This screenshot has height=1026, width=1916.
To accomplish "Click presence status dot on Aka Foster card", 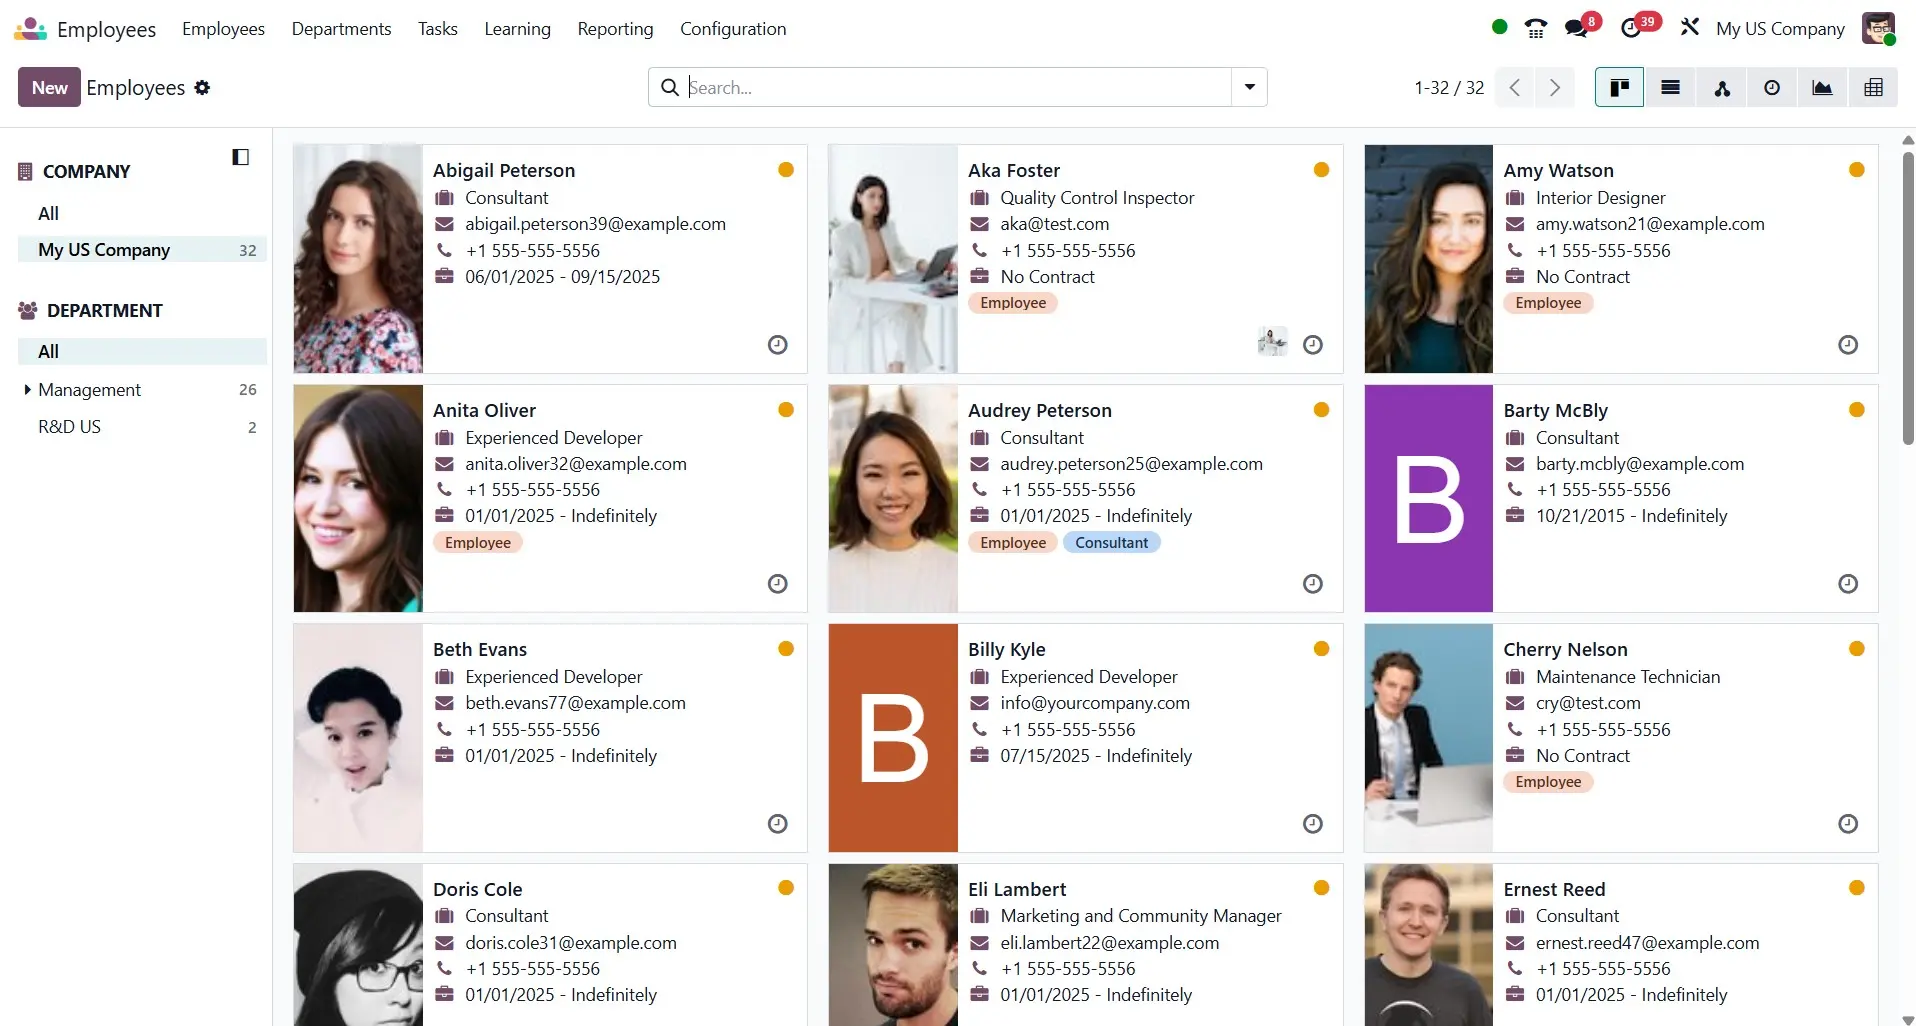I will [x=1321, y=170].
